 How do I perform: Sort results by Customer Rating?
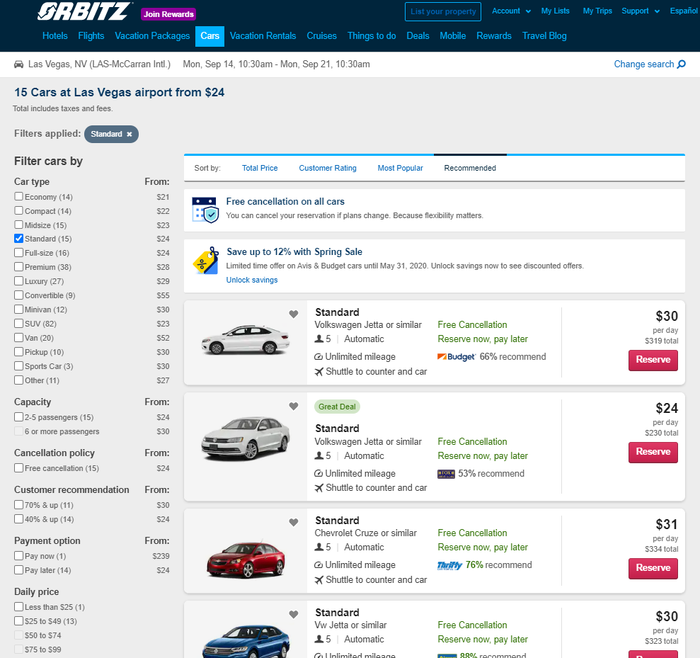pyautogui.click(x=328, y=168)
